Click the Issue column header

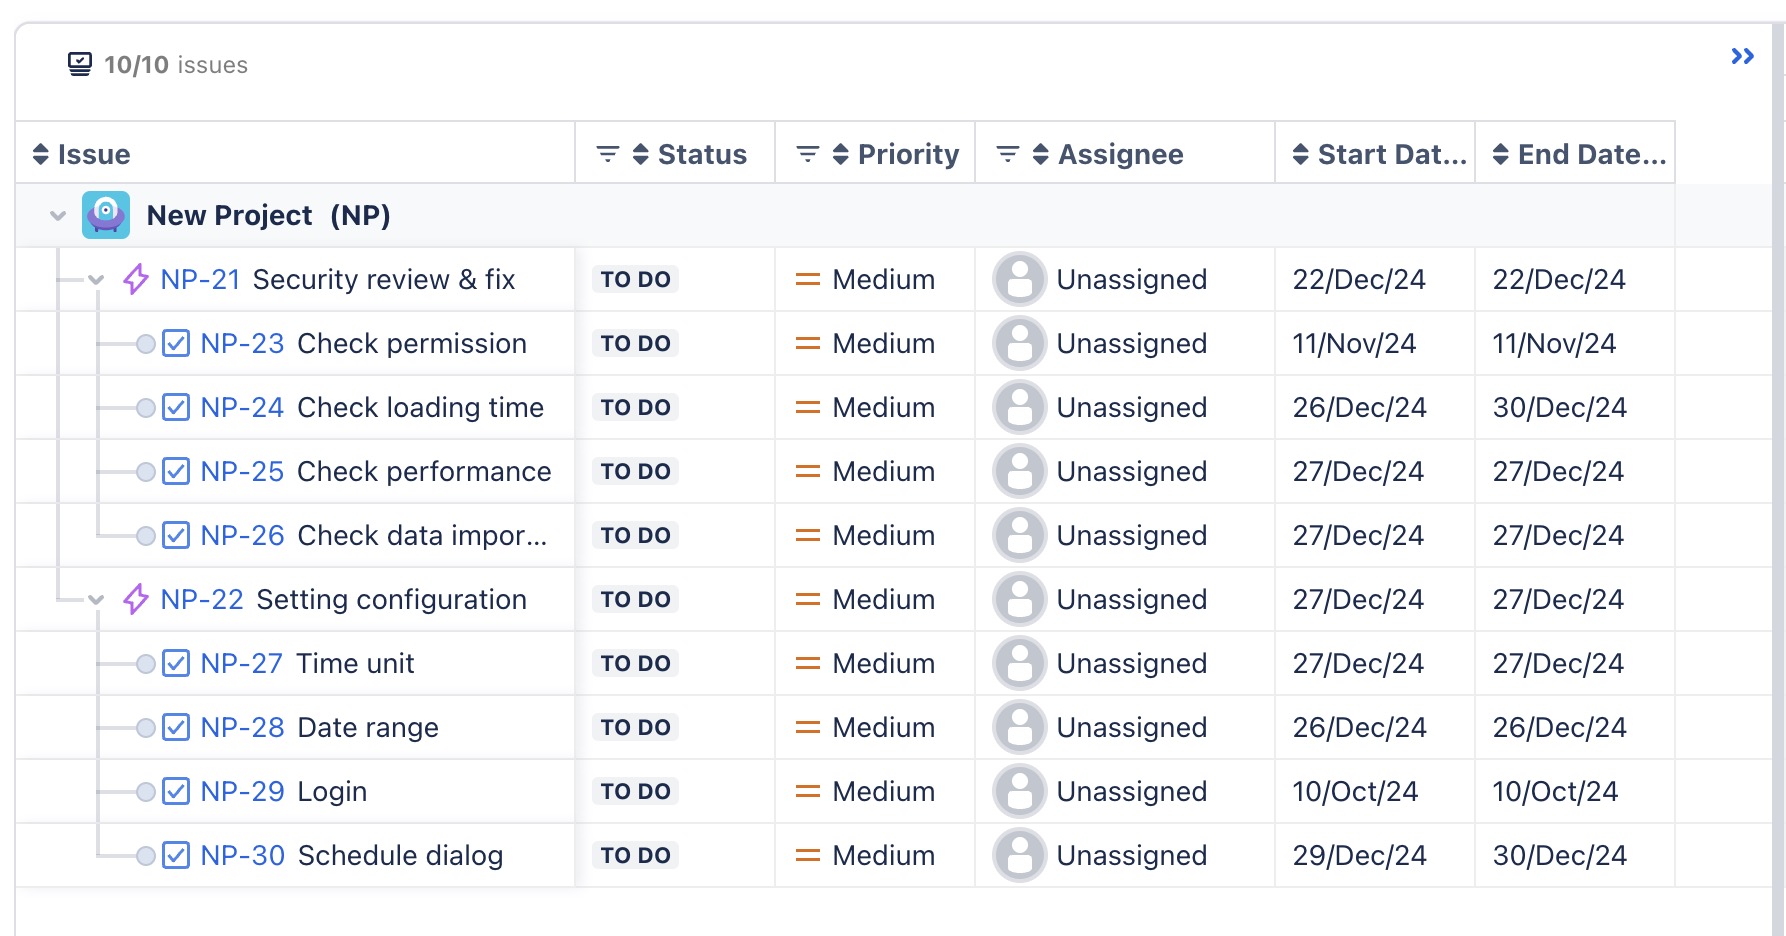(94, 154)
